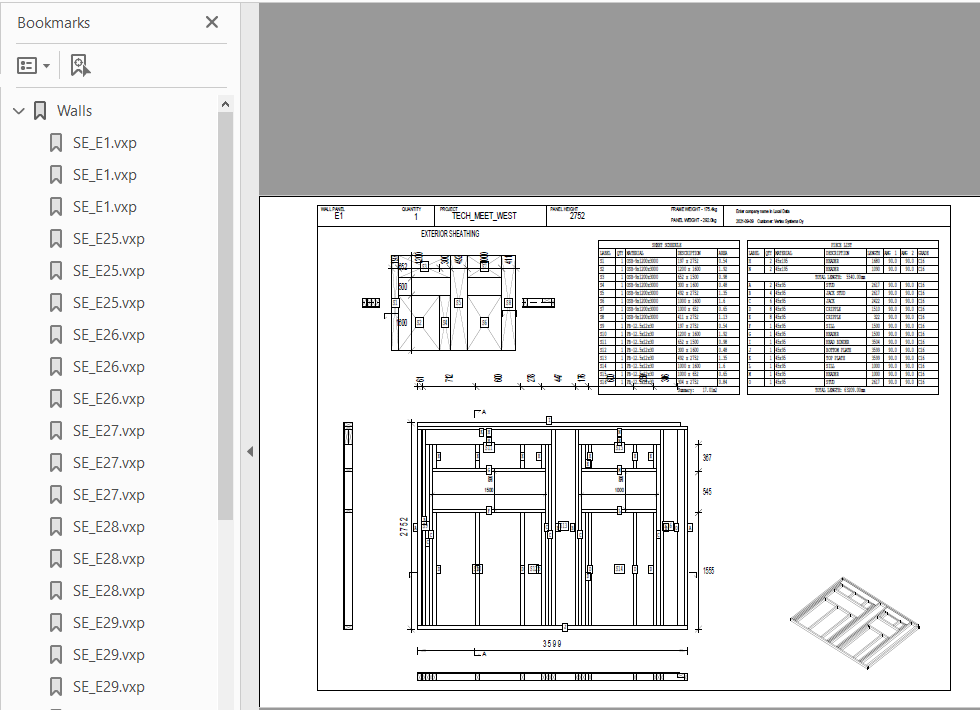Go to the bottom SE_E29.vxp bookmark

tap(108, 687)
